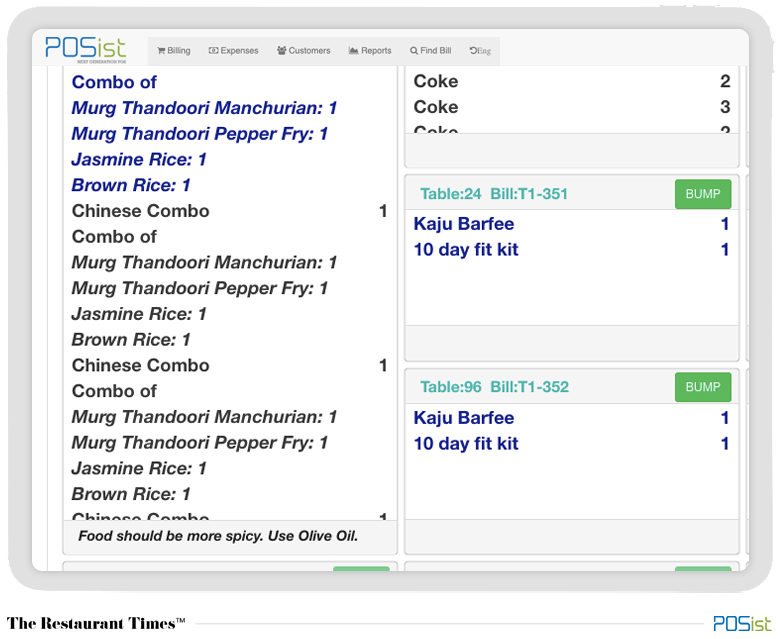Select the Table:24 Bill:T1-351 header
Image resolution: width=779 pixels, height=639 pixels.
[494, 194]
